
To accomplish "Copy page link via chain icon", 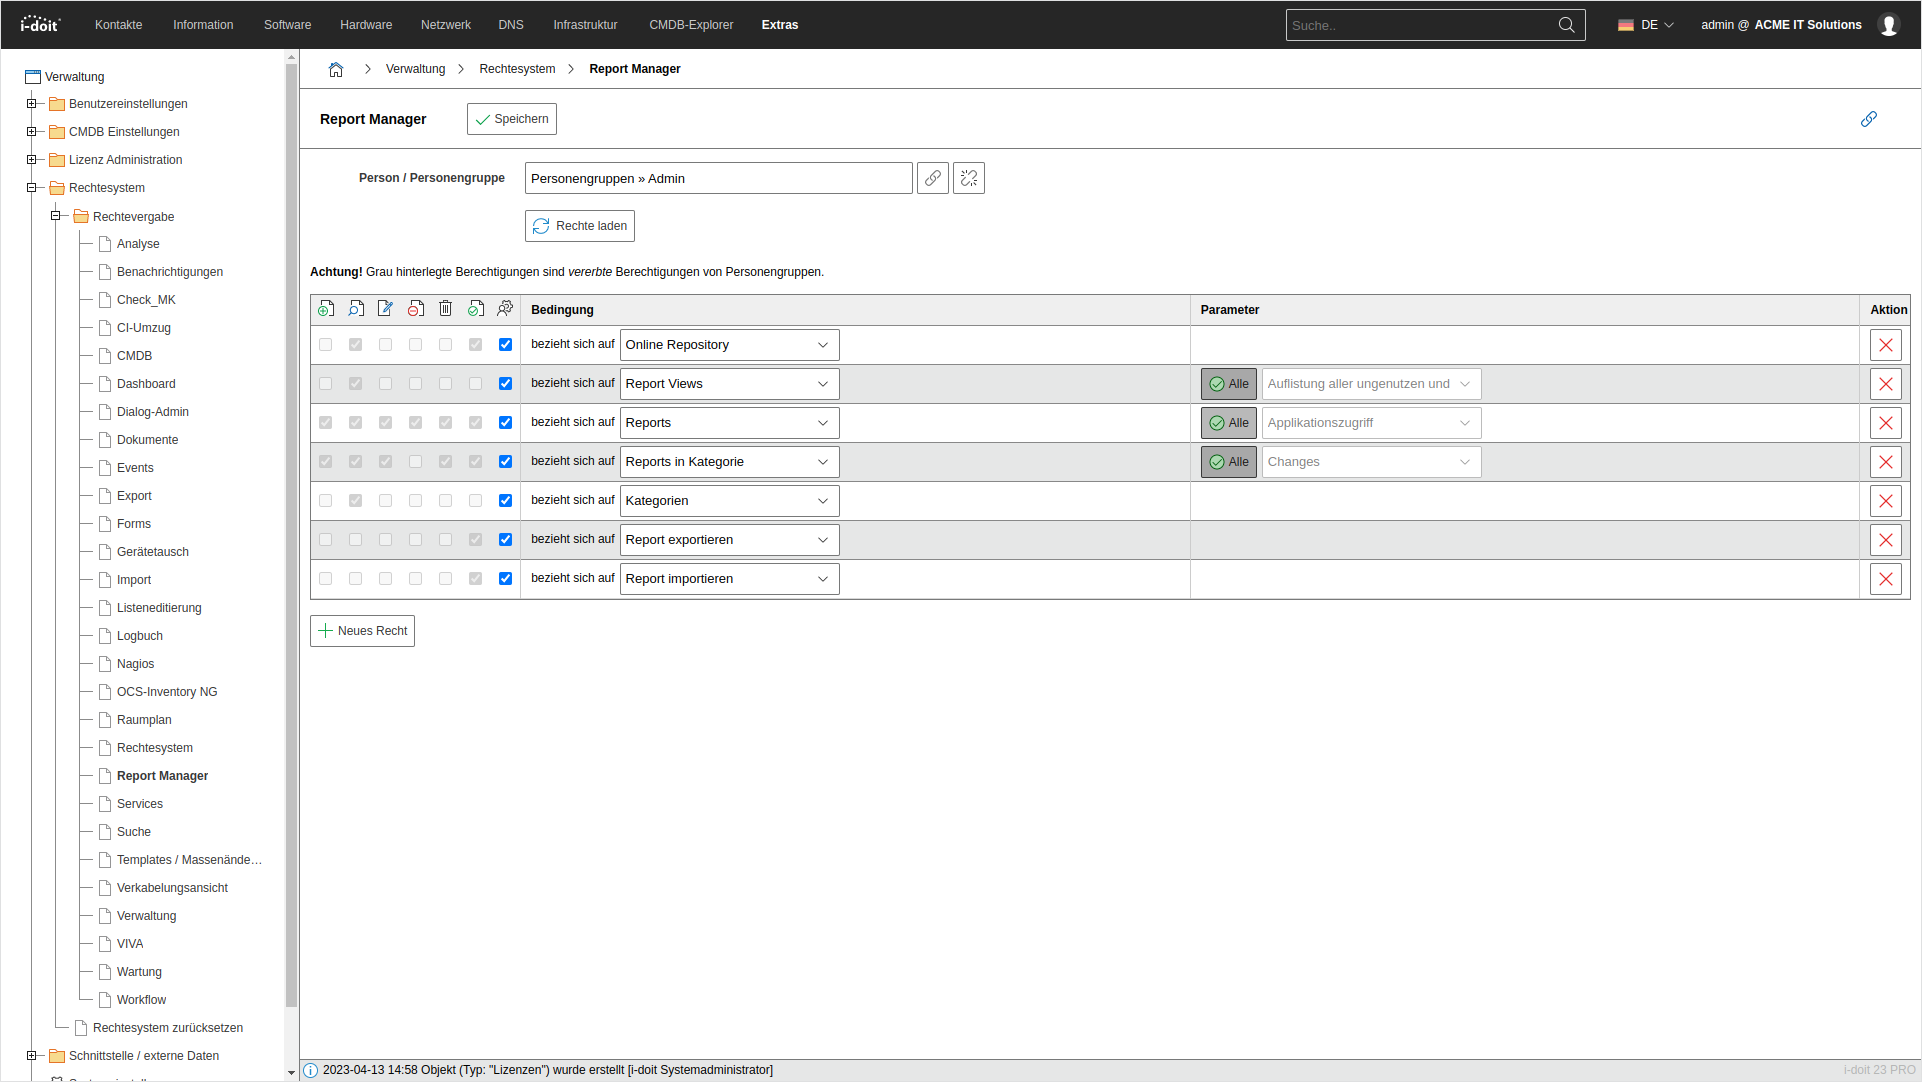I will tap(1868, 119).
